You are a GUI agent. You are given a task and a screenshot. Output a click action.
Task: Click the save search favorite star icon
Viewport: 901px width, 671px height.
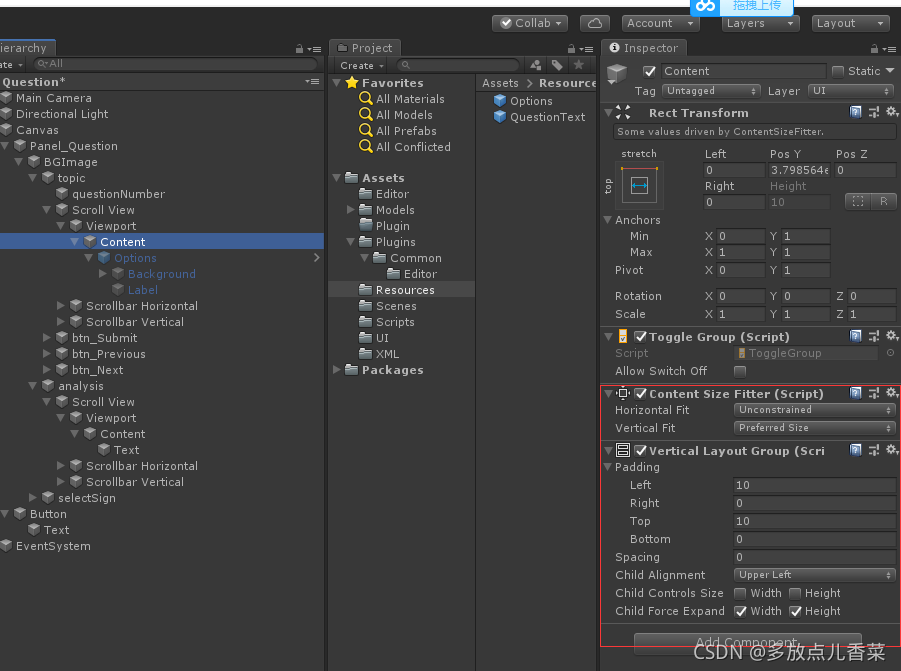[x=579, y=65]
